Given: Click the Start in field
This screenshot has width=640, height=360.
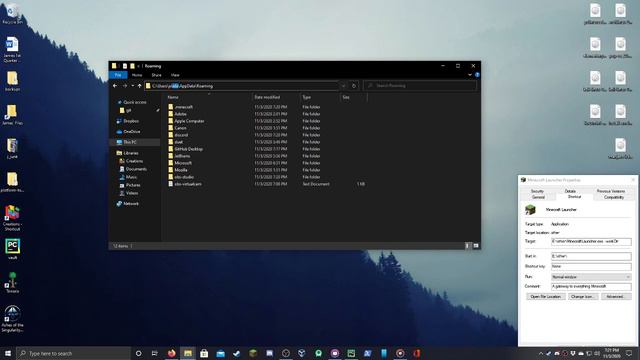Looking at the screenshot, I should 591,256.
